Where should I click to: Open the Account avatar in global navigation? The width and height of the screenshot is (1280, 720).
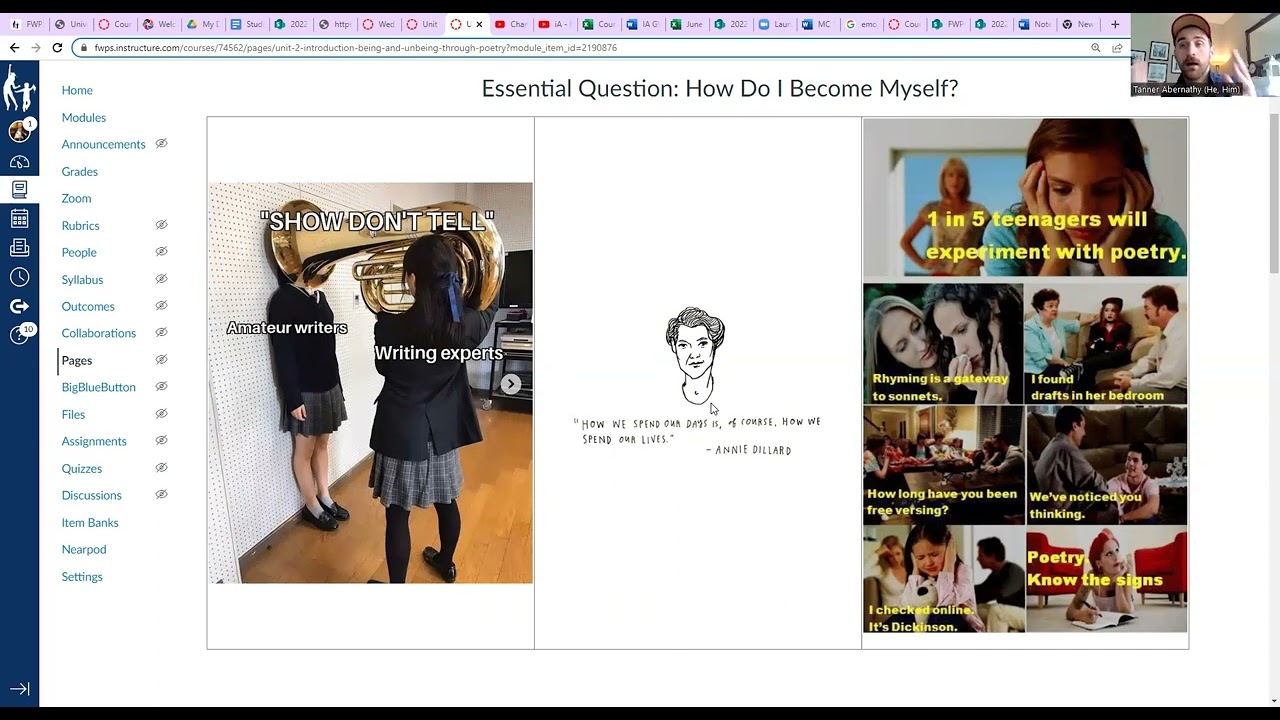coord(19,131)
